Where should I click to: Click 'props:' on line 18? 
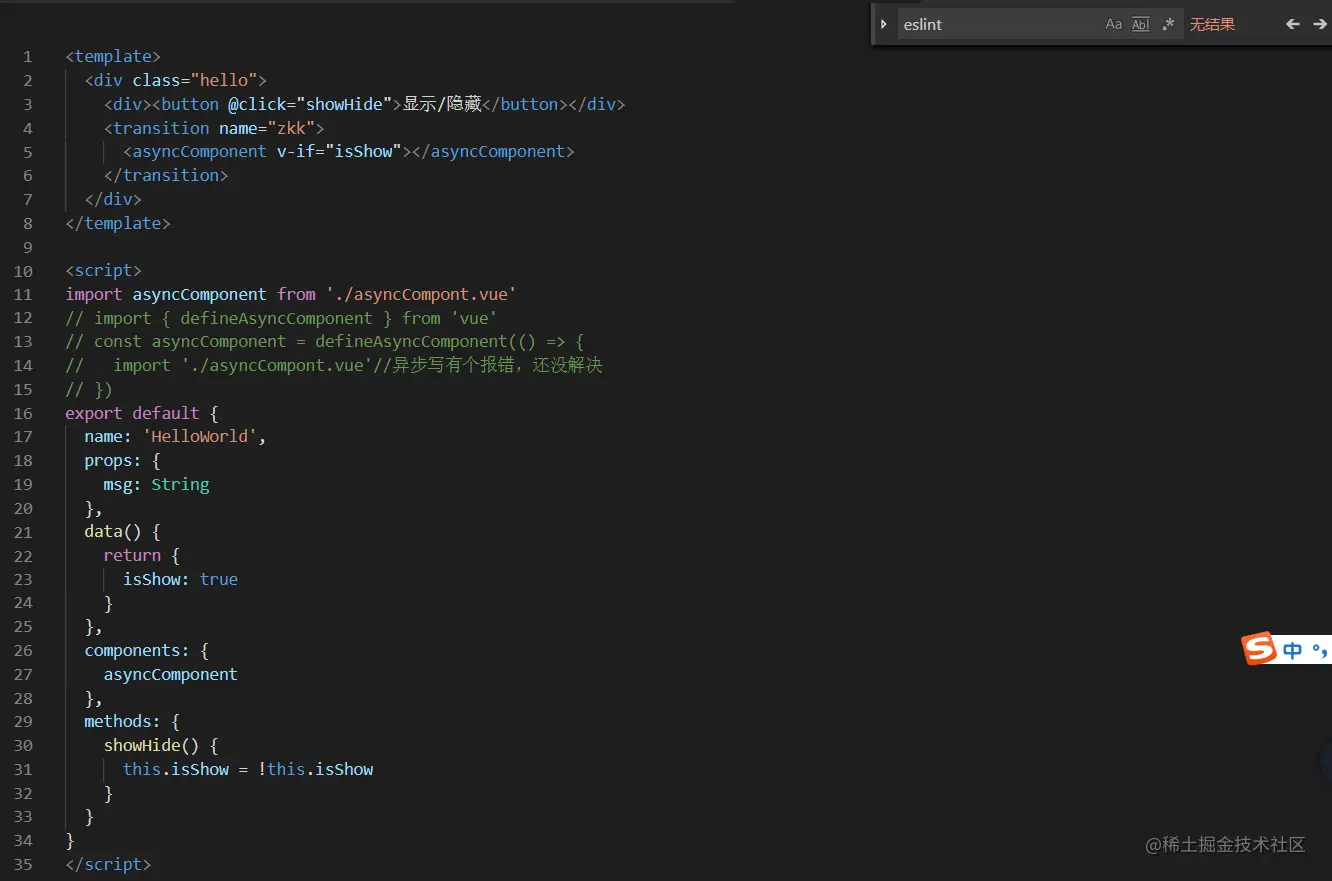[x=113, y=460]
